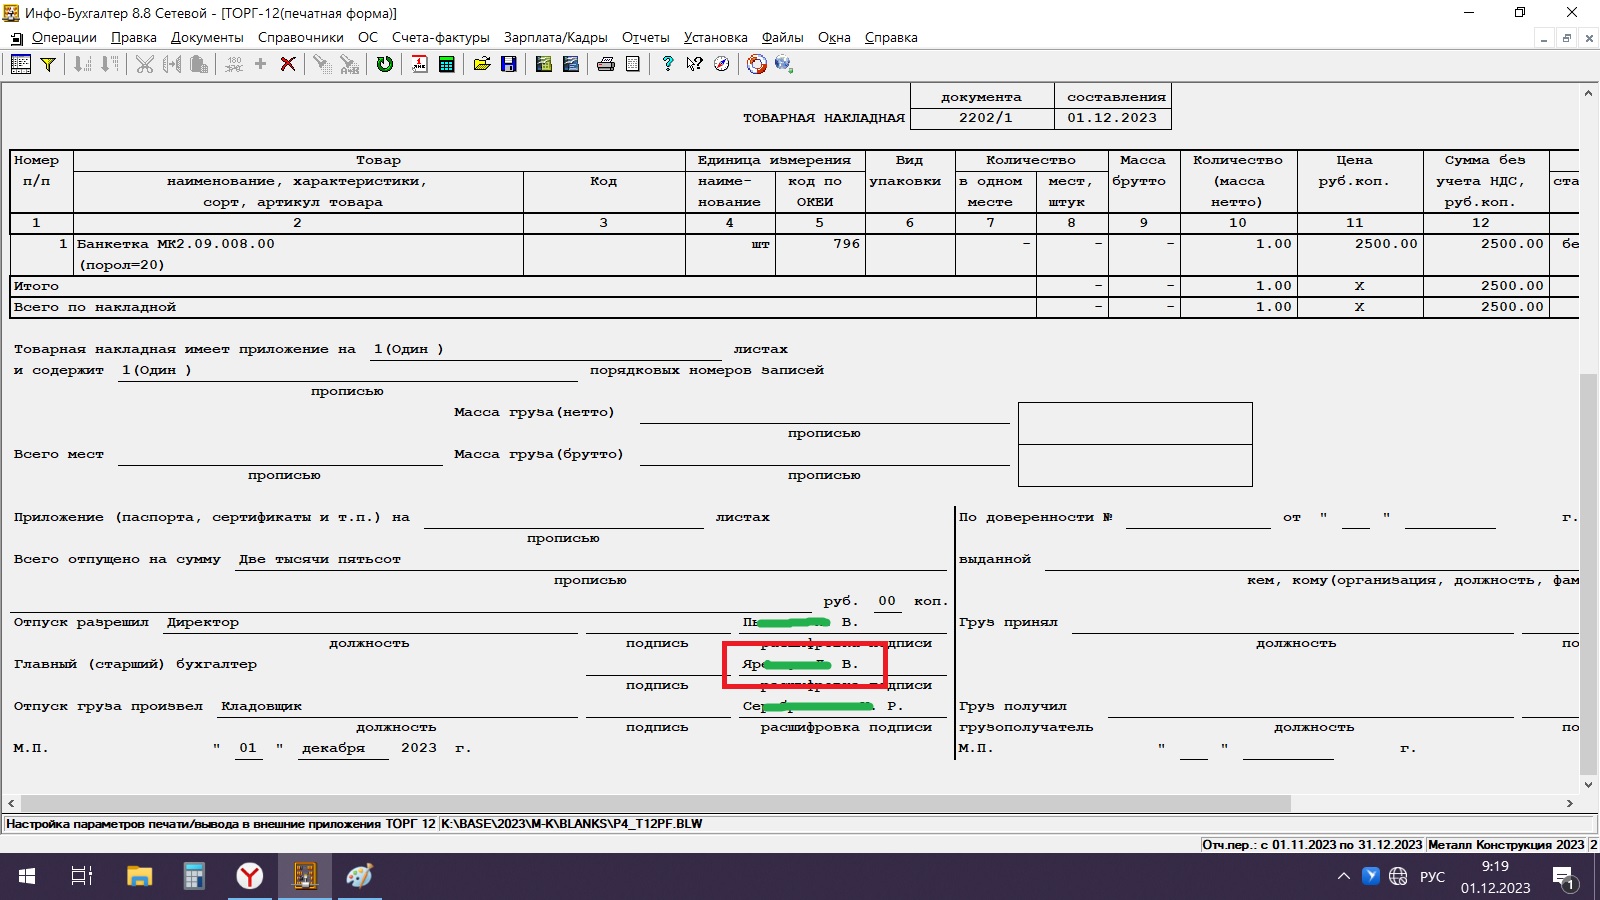Click the open folder icon

482,64
